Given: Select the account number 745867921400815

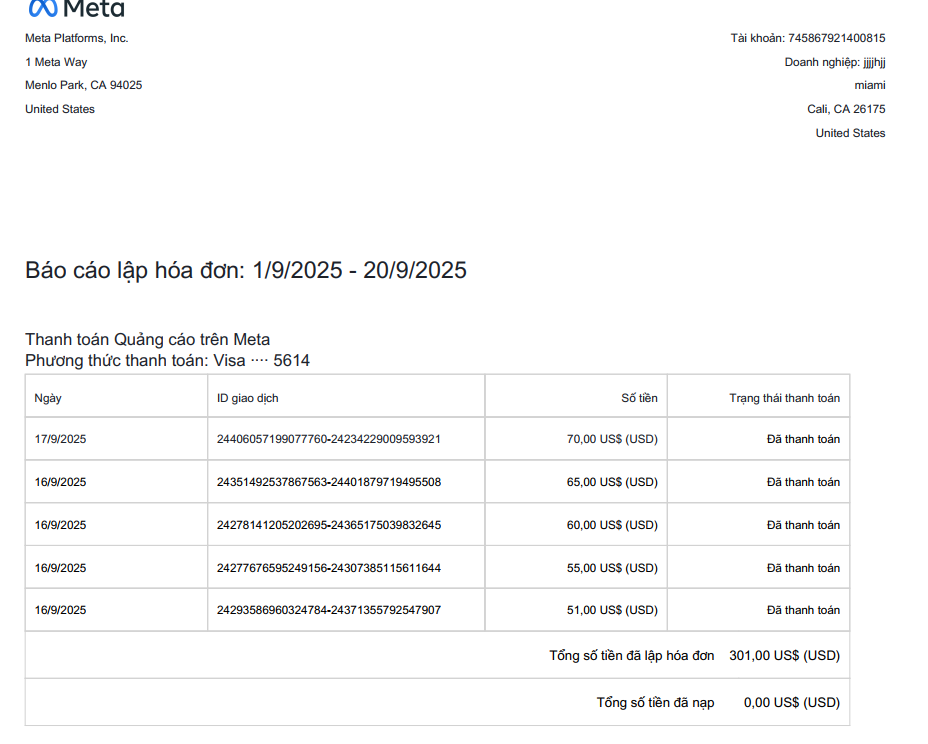Looking at the screenshot, I should point(837,38).
